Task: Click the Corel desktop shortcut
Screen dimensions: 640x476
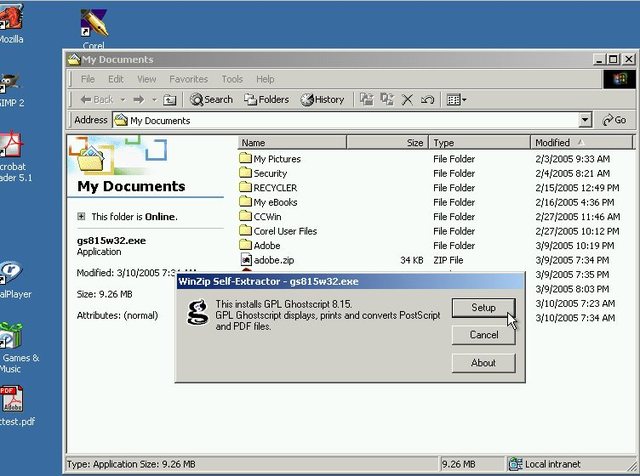Action: click(x=93, y=28)
